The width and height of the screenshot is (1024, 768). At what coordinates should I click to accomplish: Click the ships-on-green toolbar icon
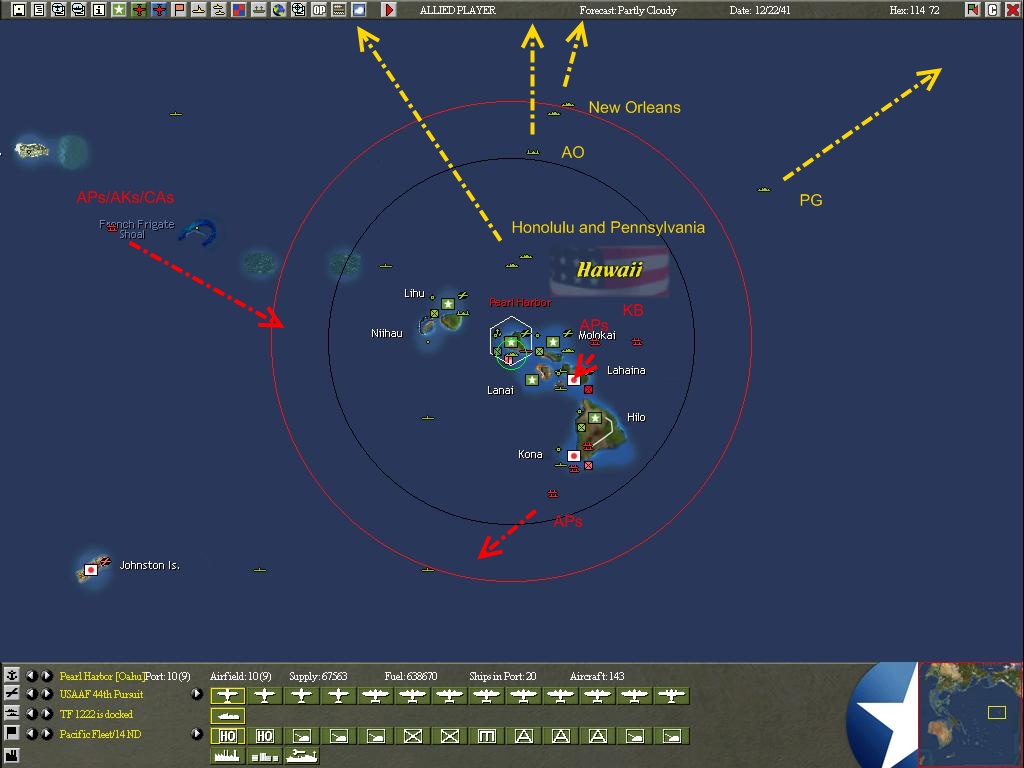(259, 10)
